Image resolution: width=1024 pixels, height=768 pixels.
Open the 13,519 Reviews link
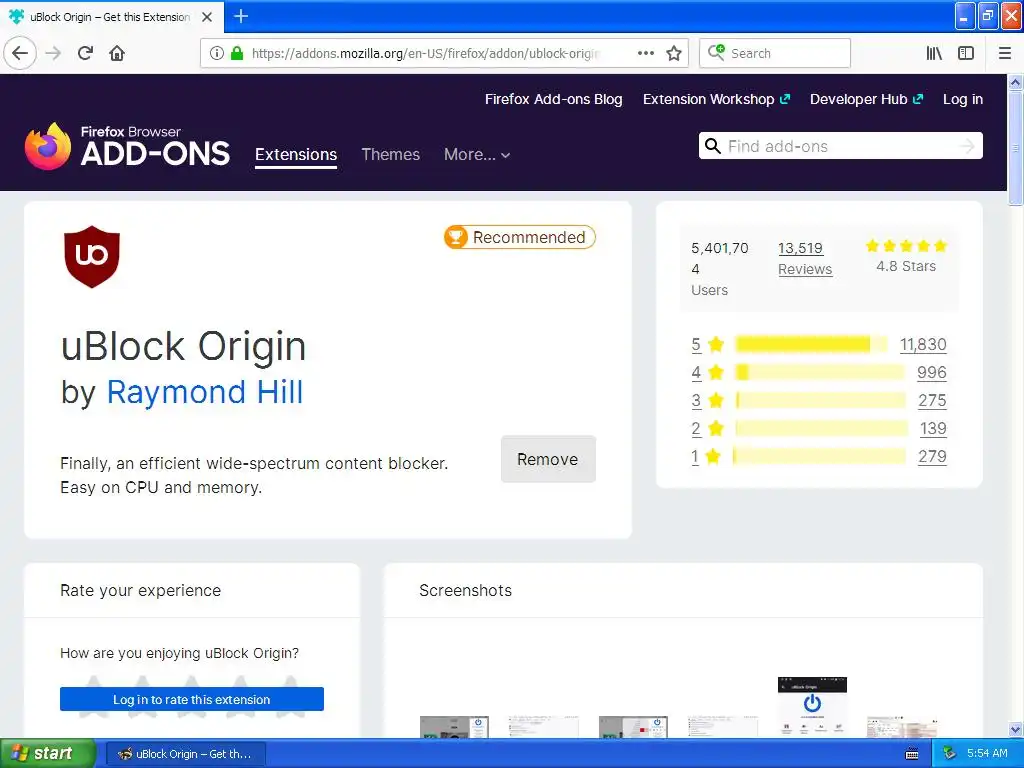coord(805,259)
